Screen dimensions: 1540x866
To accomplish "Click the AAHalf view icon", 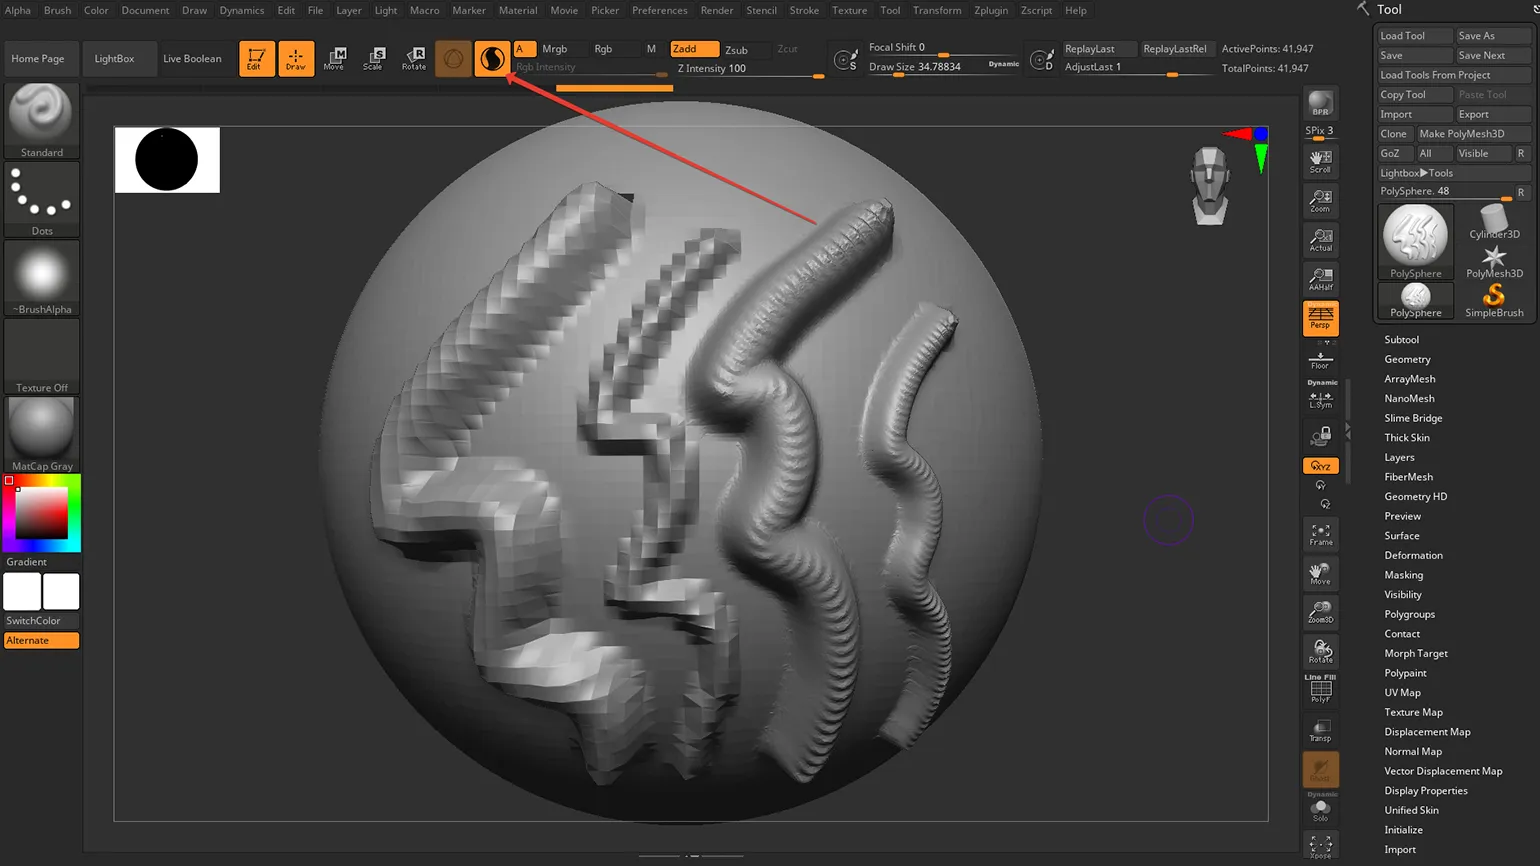I will [x=1320, y=279].
